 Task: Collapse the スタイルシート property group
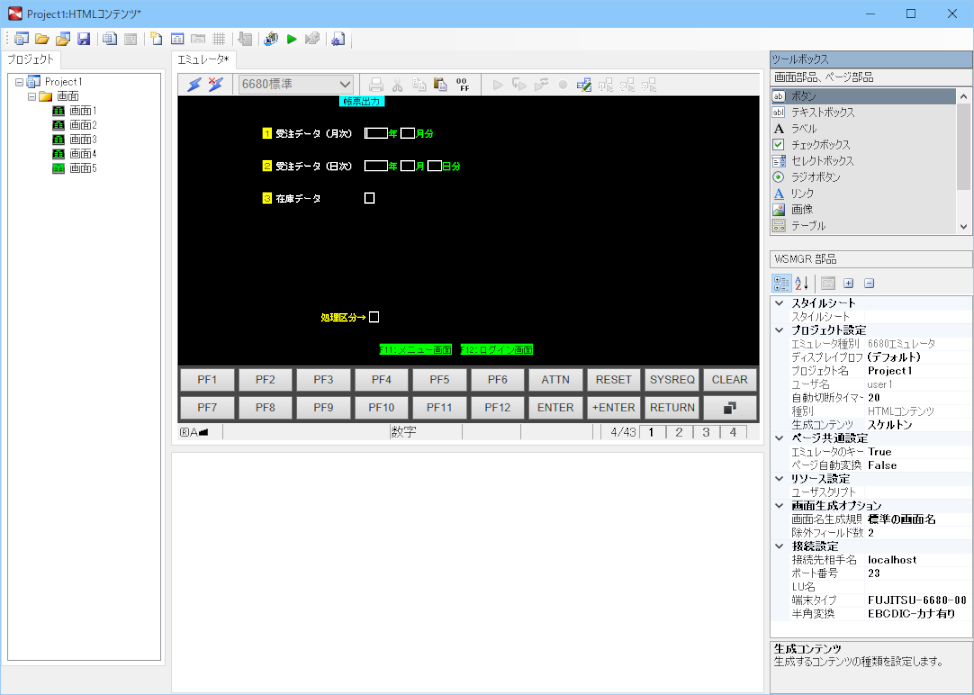point(780,303)
